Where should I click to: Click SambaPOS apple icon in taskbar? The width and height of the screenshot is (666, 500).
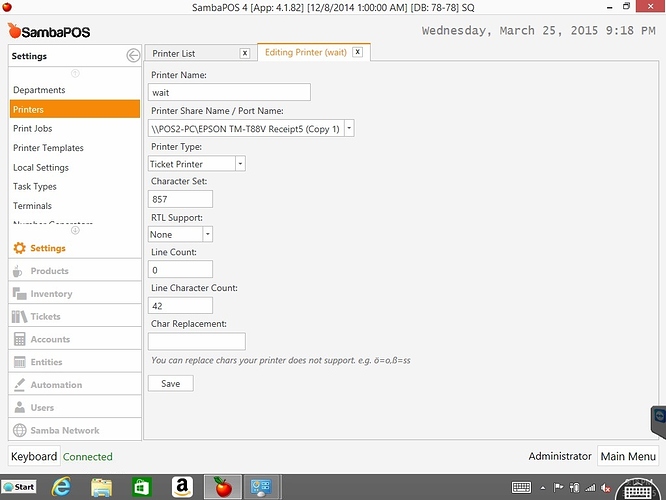click(x=223, y=487)
